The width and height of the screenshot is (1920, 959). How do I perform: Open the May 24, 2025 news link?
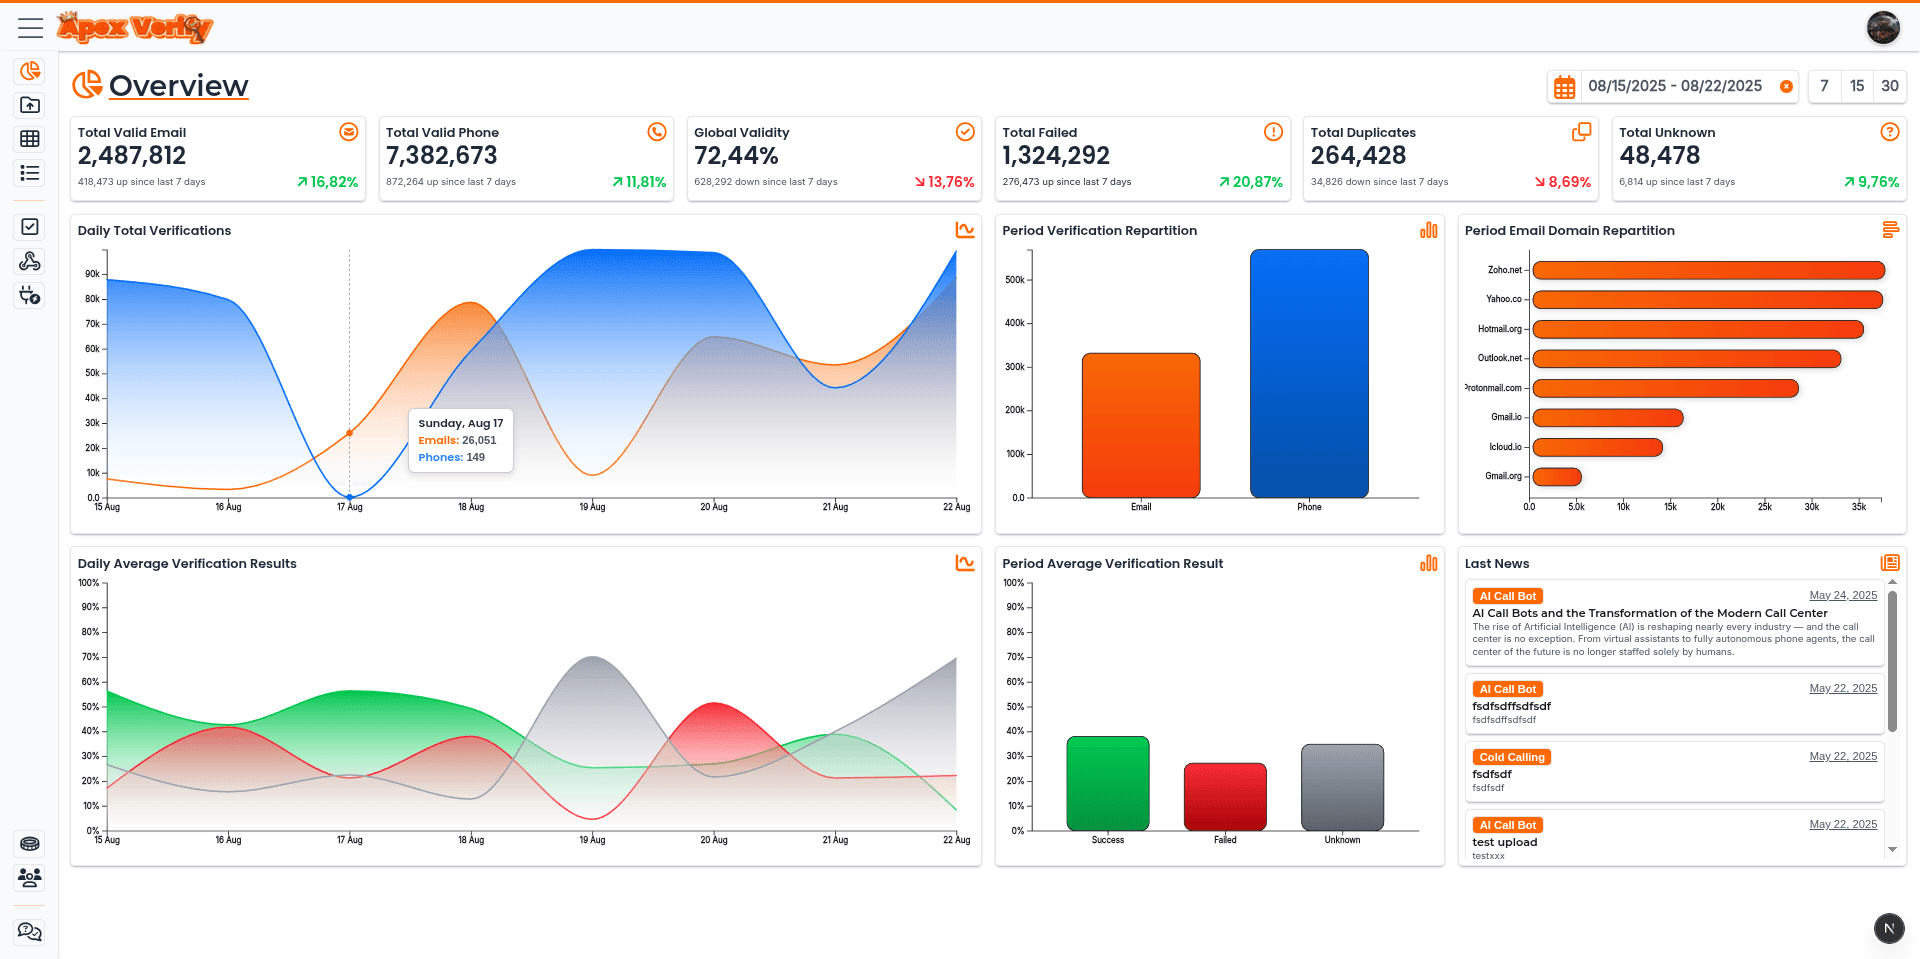tap(1843, 595)
